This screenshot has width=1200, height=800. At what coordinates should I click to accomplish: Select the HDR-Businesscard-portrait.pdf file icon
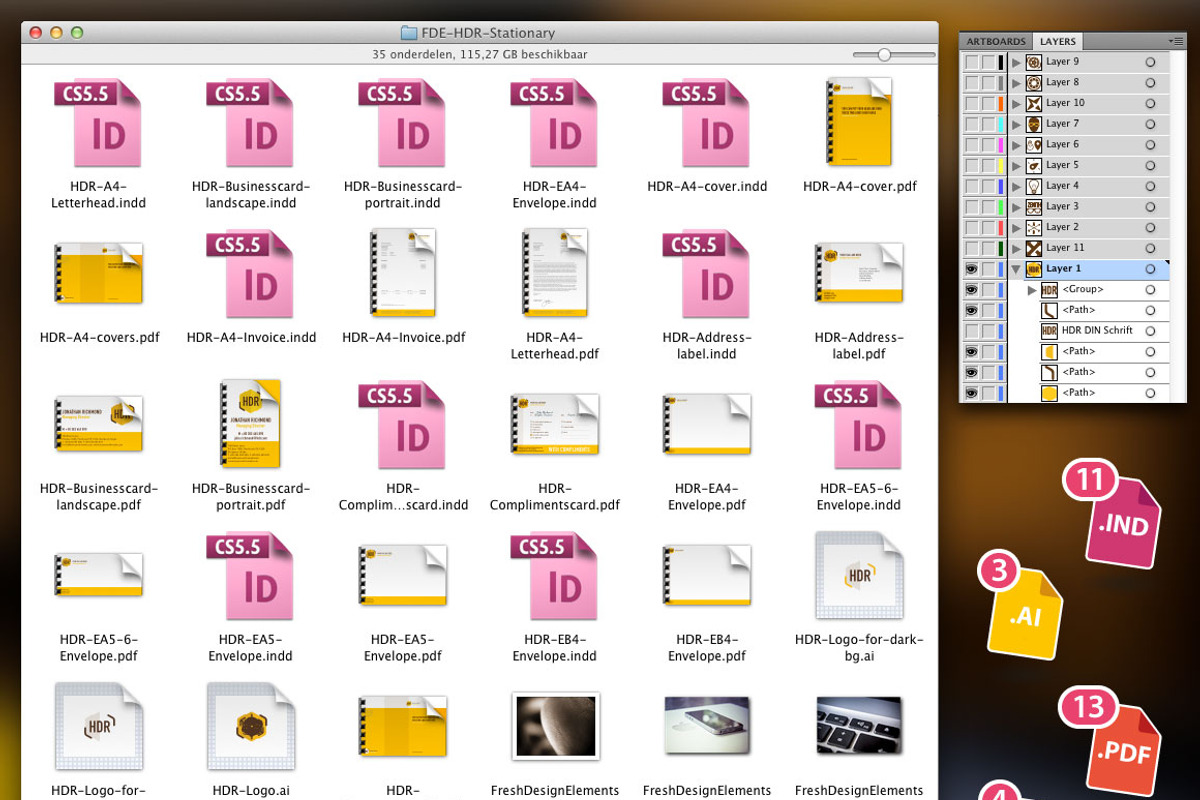[x=250, y=425]
